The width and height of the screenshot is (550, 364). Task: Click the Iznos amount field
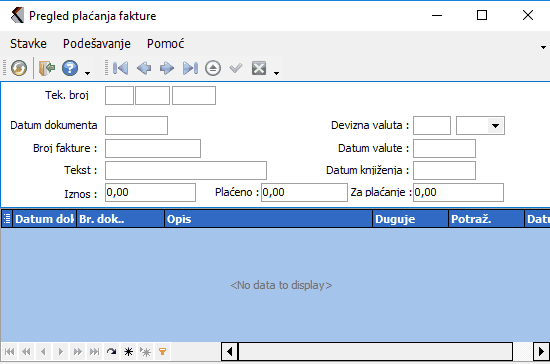[x=150, y=193]
